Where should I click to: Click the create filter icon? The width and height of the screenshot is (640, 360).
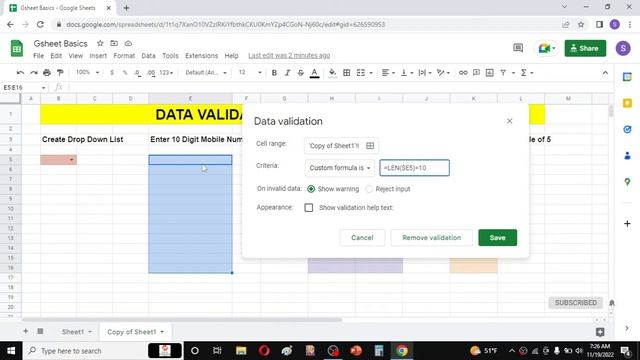click(x=503, y=73)
